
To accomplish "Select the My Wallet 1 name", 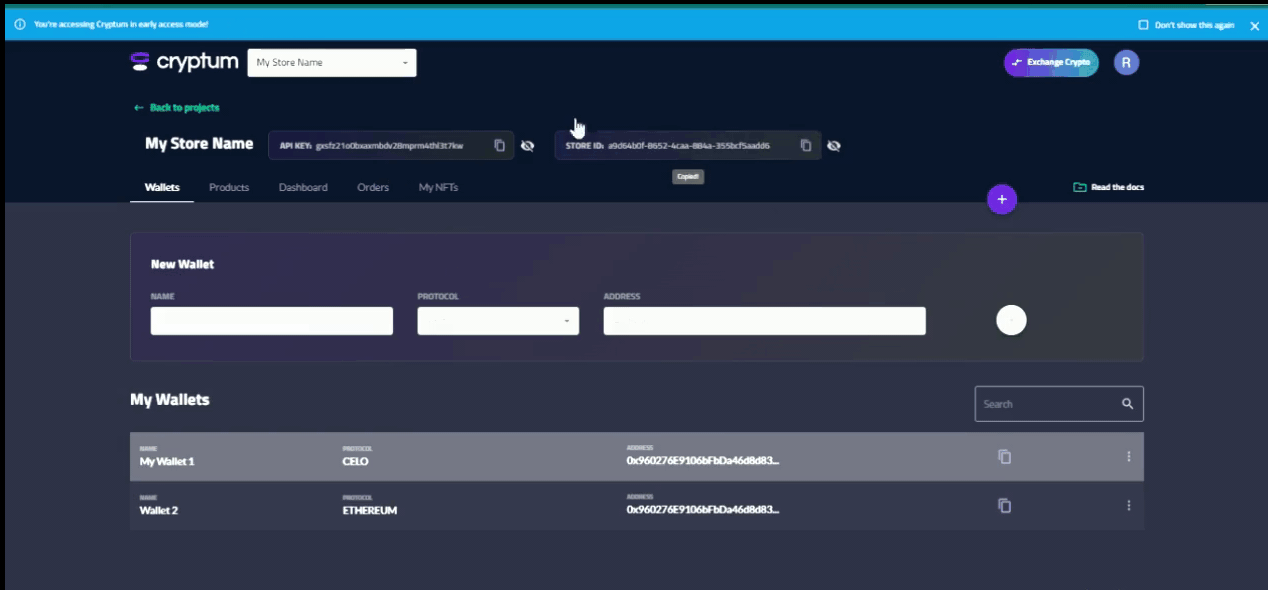I will pyautogui.click(x=167, y=461).
